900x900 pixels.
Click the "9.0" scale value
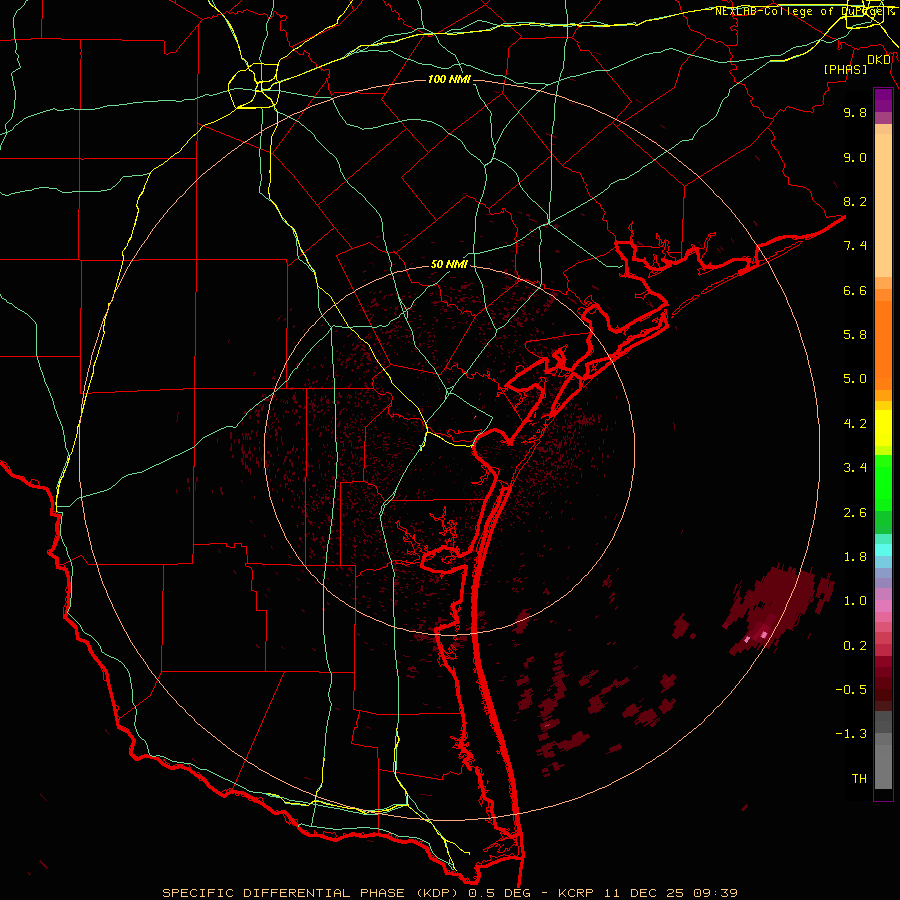(x=855, y=157)
